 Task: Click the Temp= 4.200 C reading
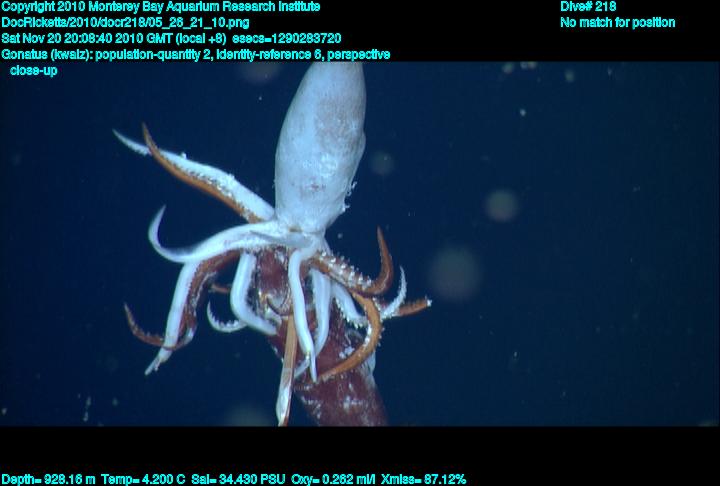143,480
